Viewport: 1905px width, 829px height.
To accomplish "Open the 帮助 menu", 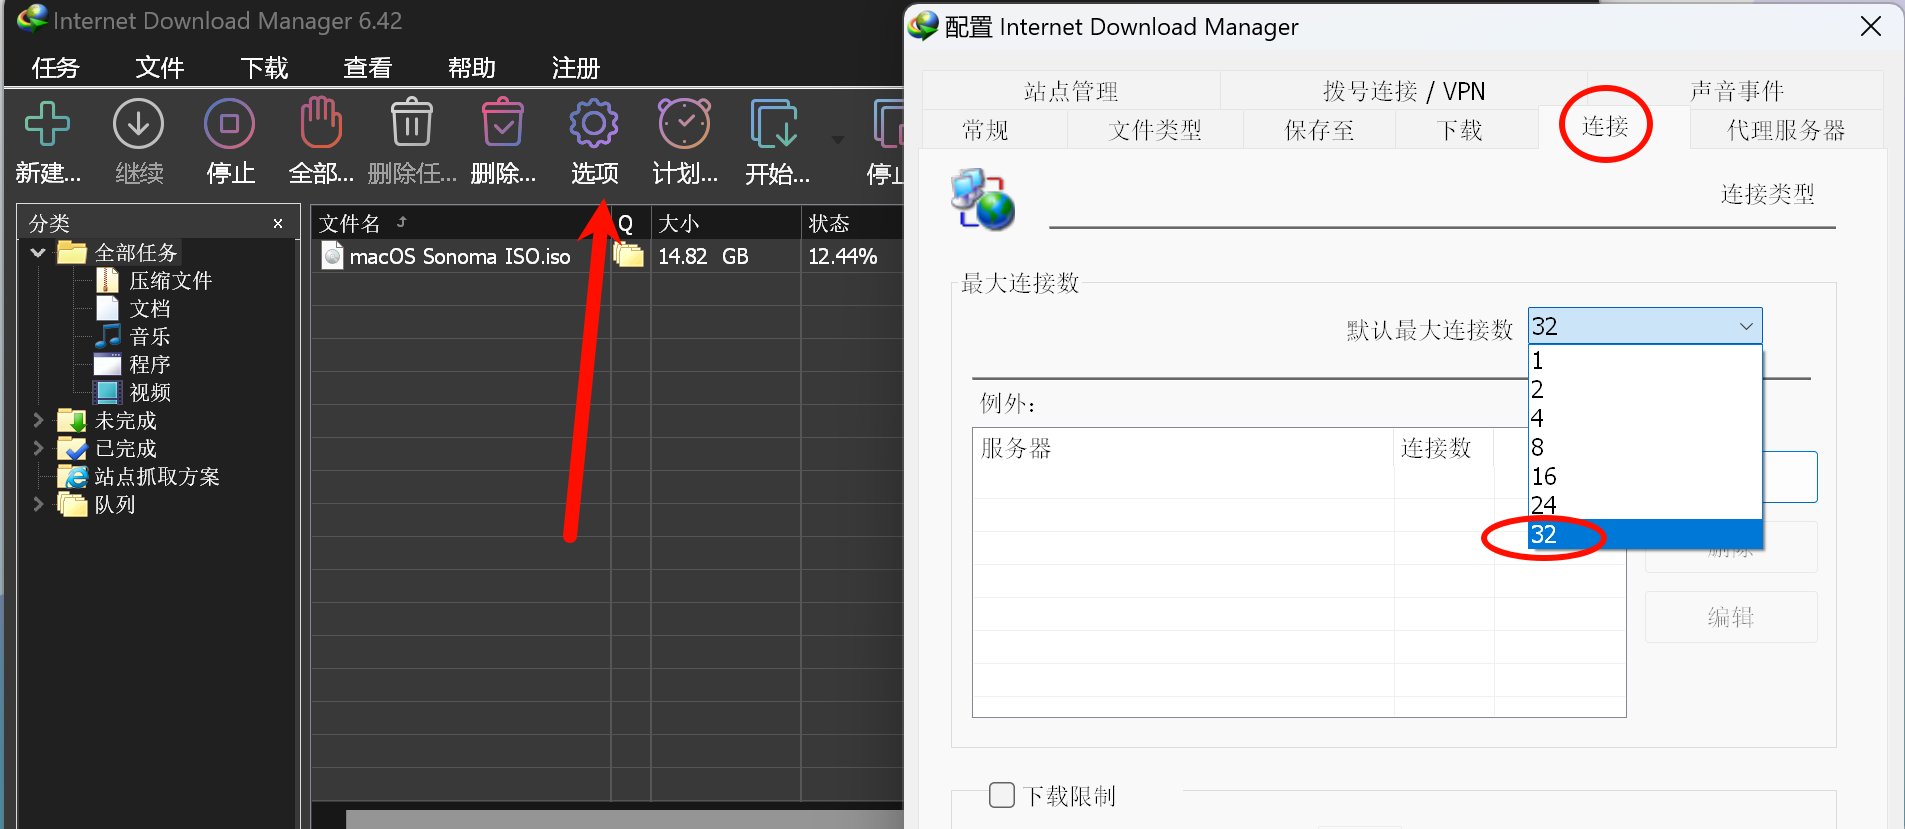I will pyautogui.click(x=472, y=67).
